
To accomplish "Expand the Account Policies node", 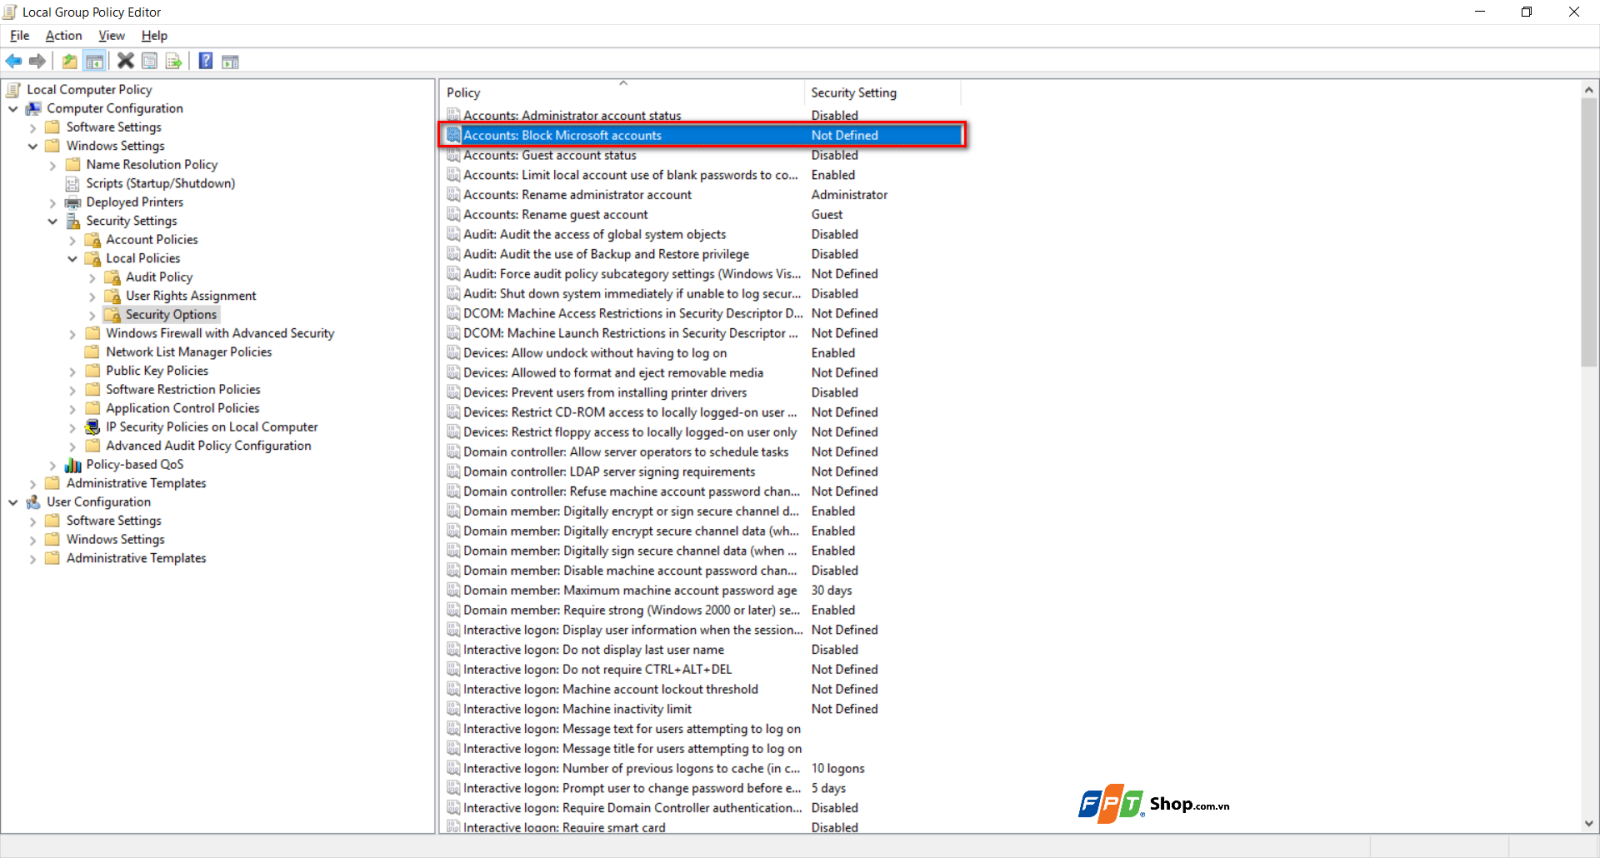I will coord(73,240).
